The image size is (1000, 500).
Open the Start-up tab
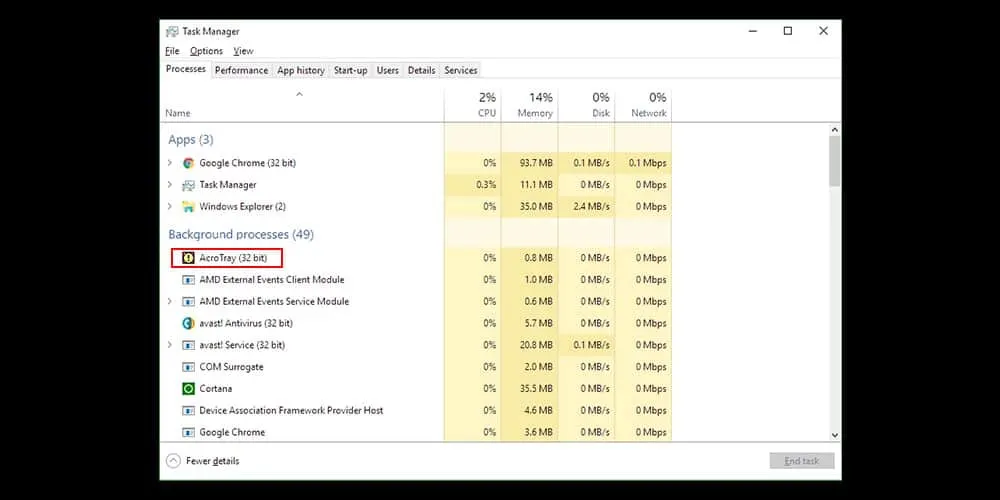[x=350, y=70]
